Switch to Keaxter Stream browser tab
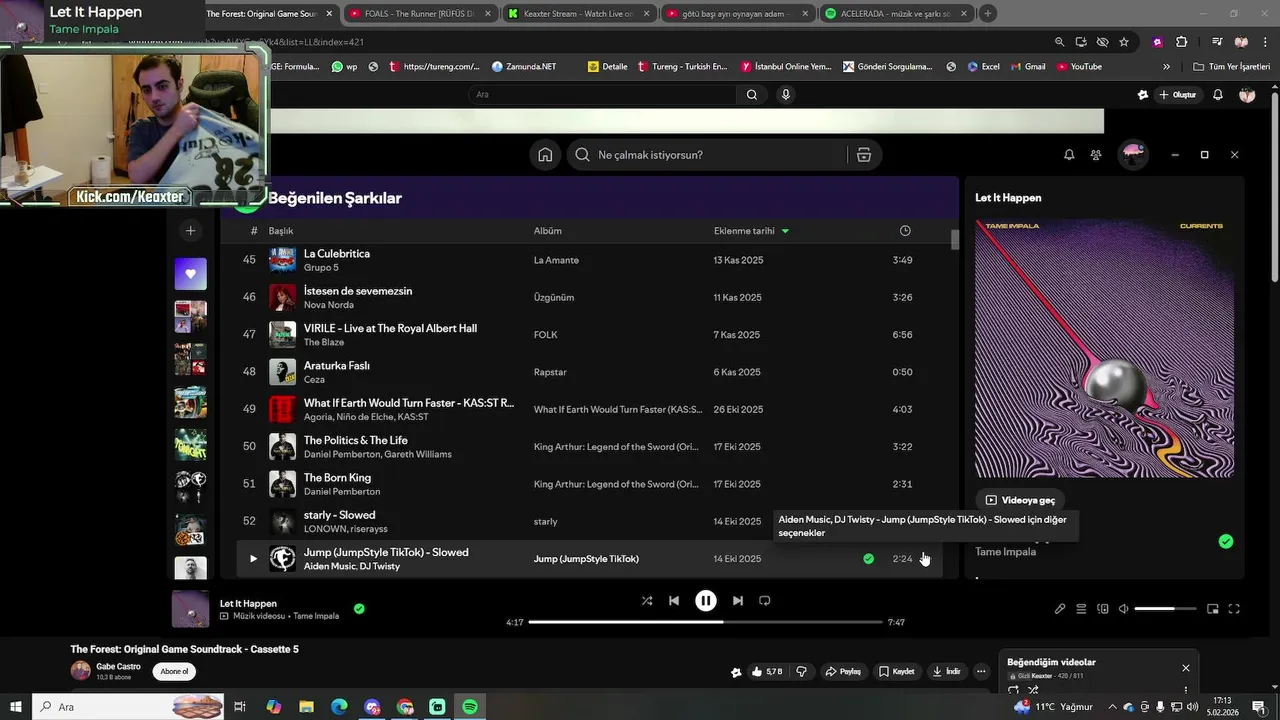Image resolution: width=1280 pixels, height=720 pixels. point(581,14)
